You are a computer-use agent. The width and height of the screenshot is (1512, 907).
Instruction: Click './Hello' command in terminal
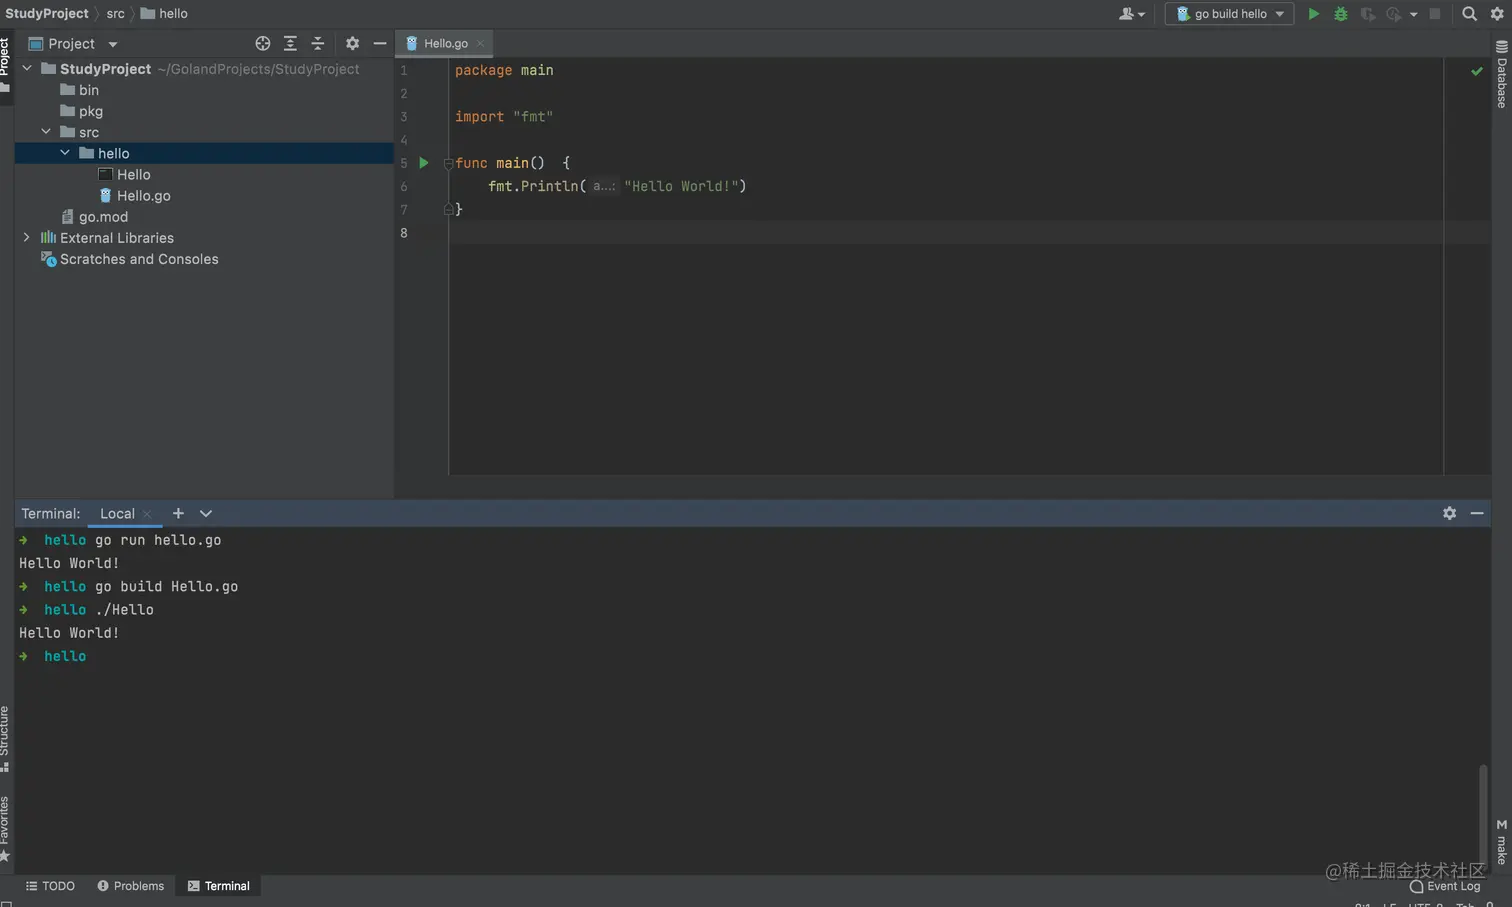coord(125,610)
